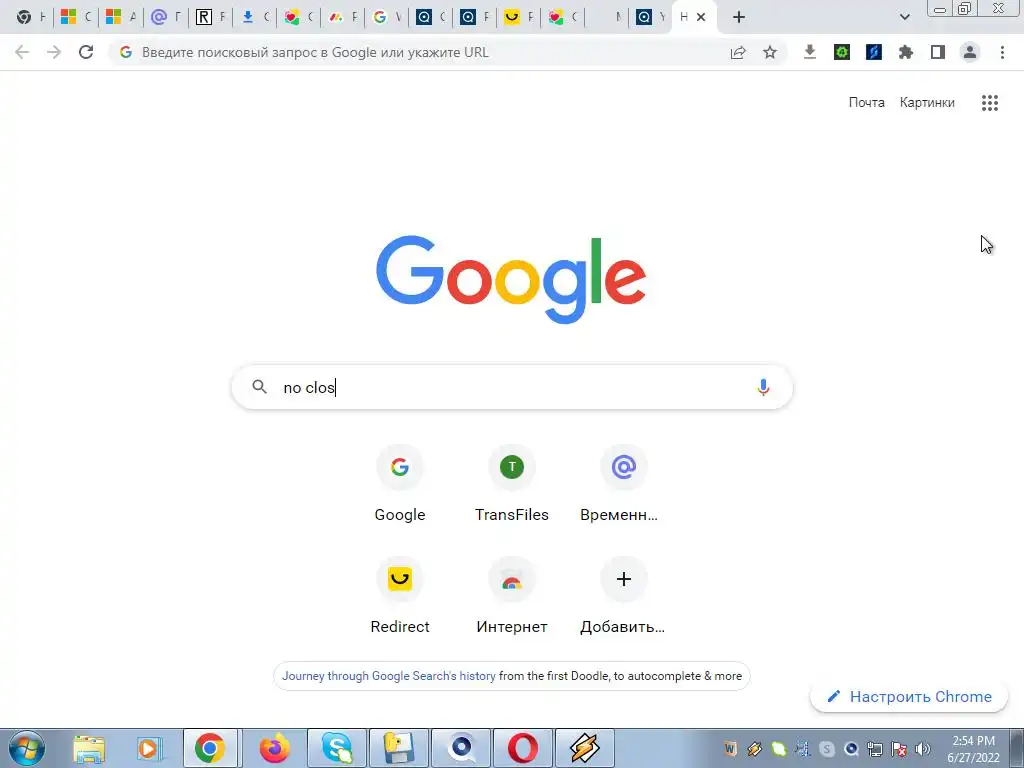Click the blue lightning extension icon
The height and width of the screenshot is (768, 1024).
[874, 52]
